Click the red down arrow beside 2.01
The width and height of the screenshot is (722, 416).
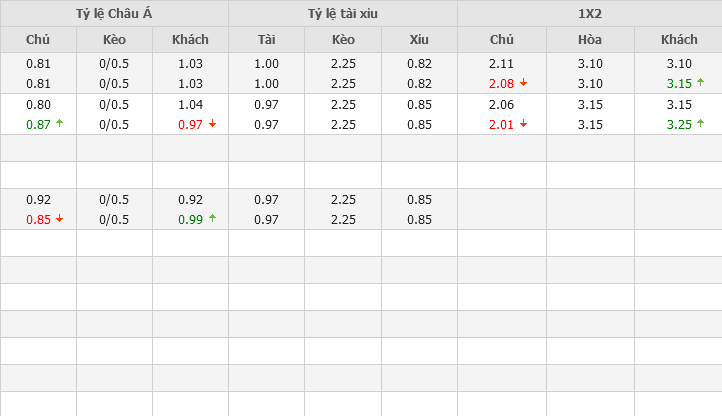click(x=524, y=124)
